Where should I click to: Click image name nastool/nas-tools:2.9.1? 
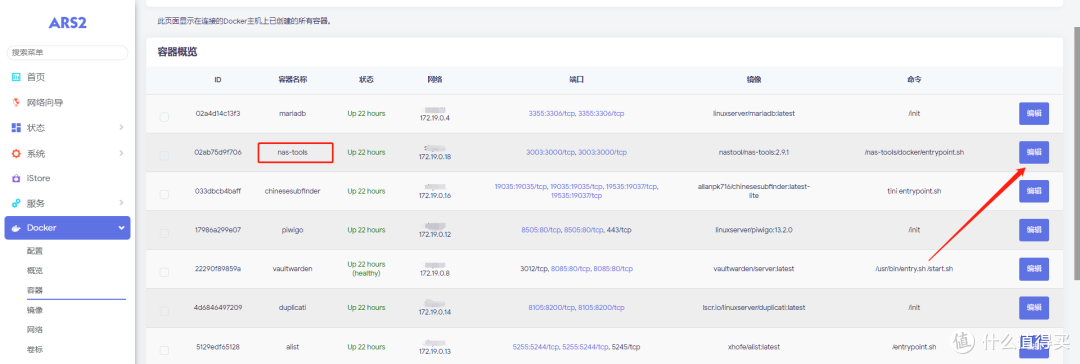(x=754, y=152)
